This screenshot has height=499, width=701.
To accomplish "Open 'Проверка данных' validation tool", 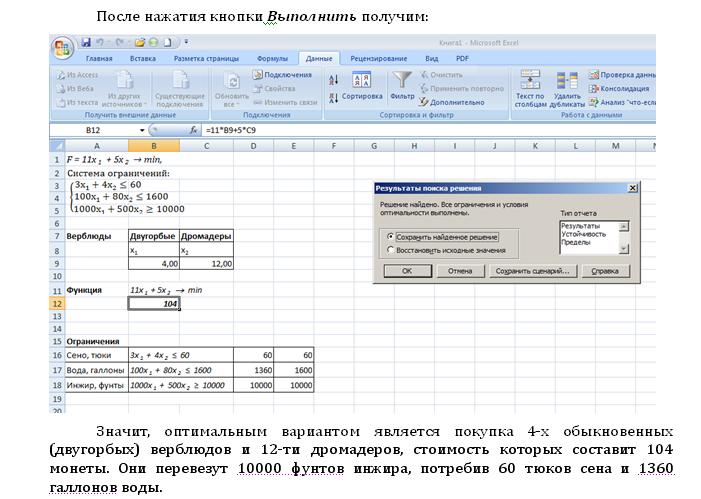I will pyautogui.click(x=622, y=75).
